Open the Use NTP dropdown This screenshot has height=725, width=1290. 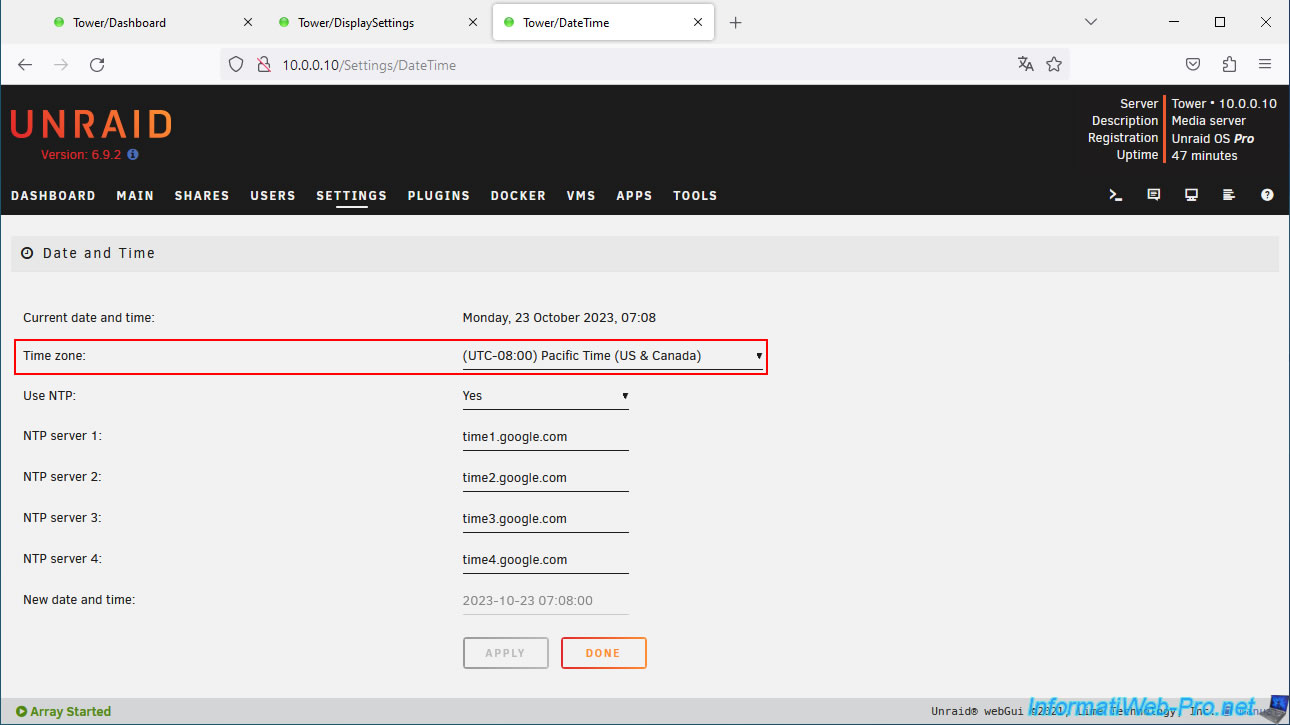(545, 396)
